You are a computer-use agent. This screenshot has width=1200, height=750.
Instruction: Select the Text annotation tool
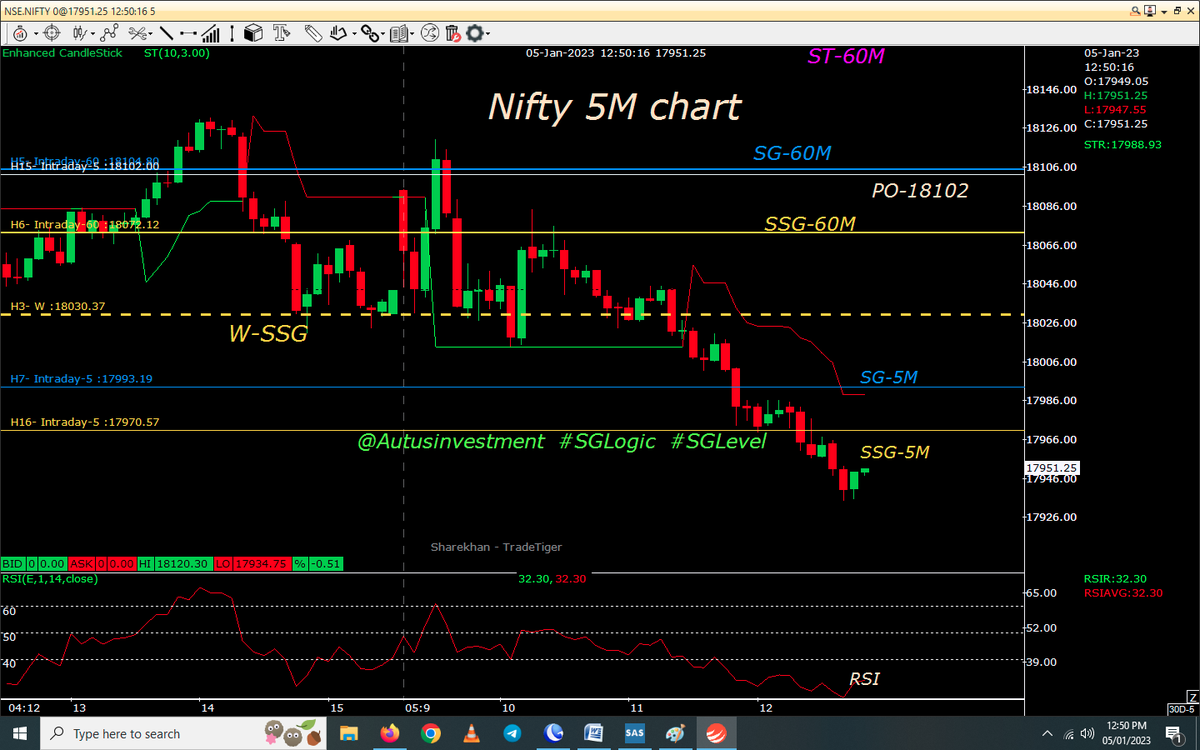click(281, 33)
